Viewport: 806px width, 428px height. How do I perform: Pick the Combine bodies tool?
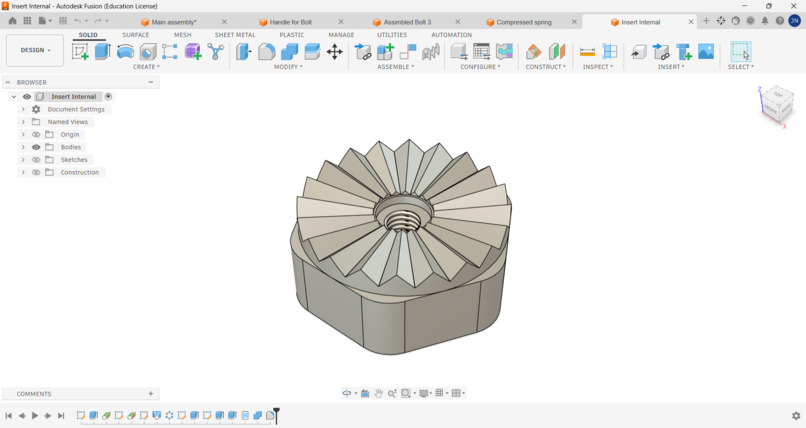tap(289, 51)
